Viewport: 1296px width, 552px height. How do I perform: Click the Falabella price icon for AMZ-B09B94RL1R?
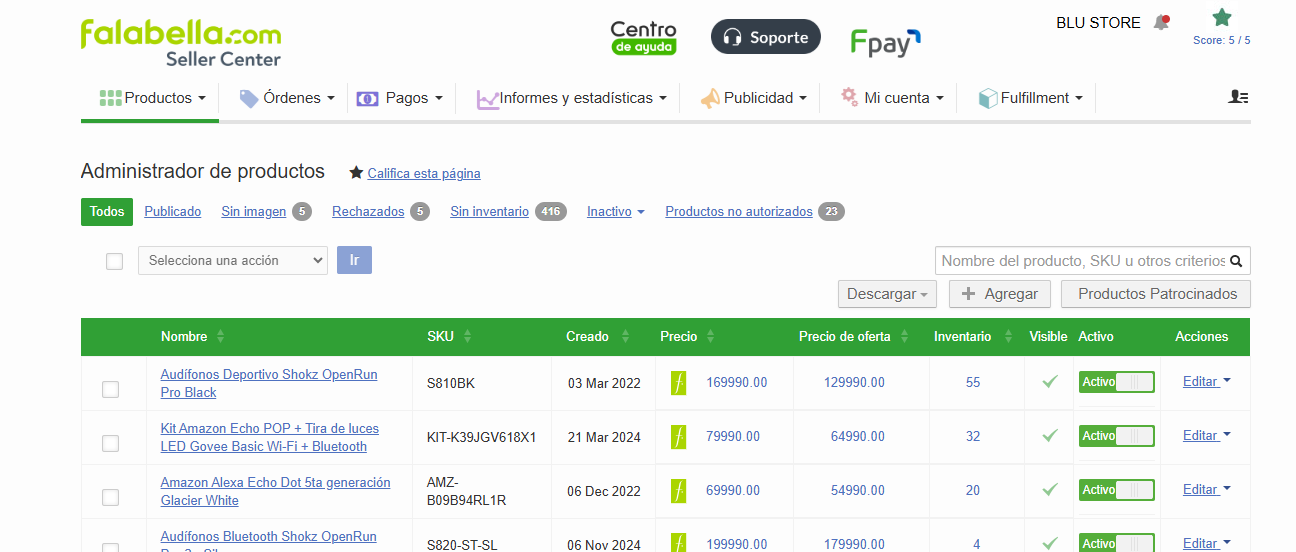(x=679, y=490)
